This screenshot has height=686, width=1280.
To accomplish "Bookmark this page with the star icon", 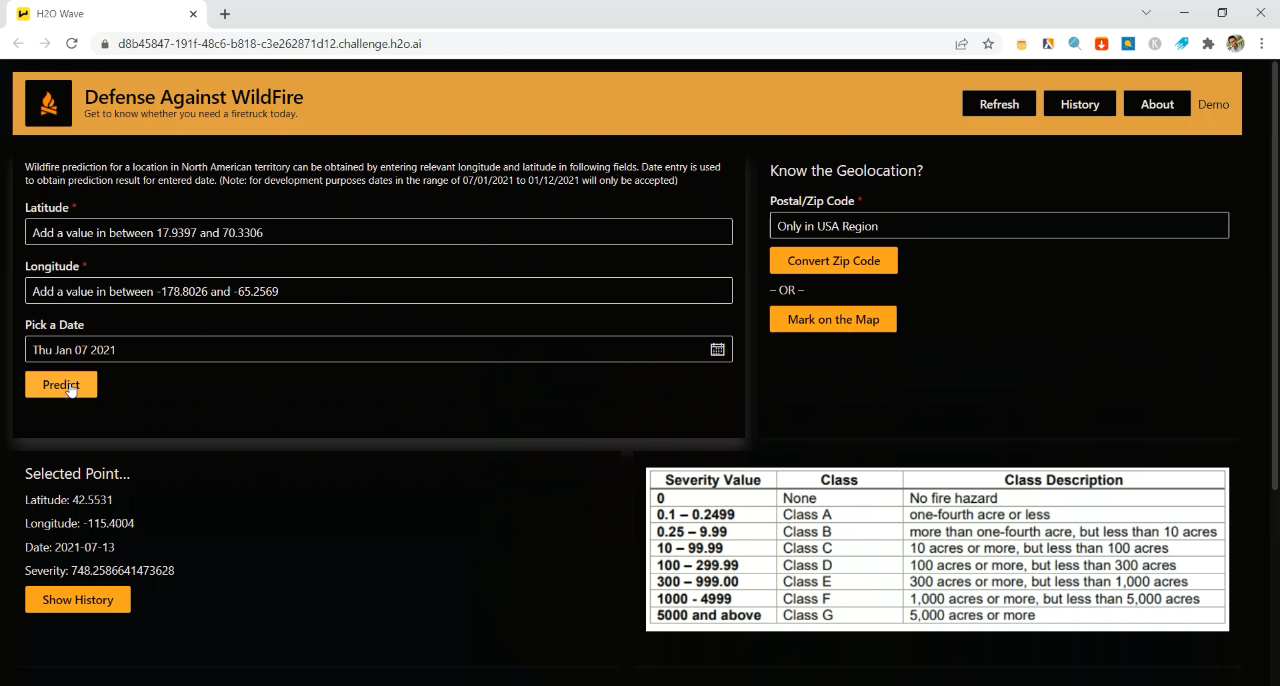I will [988, 44].
